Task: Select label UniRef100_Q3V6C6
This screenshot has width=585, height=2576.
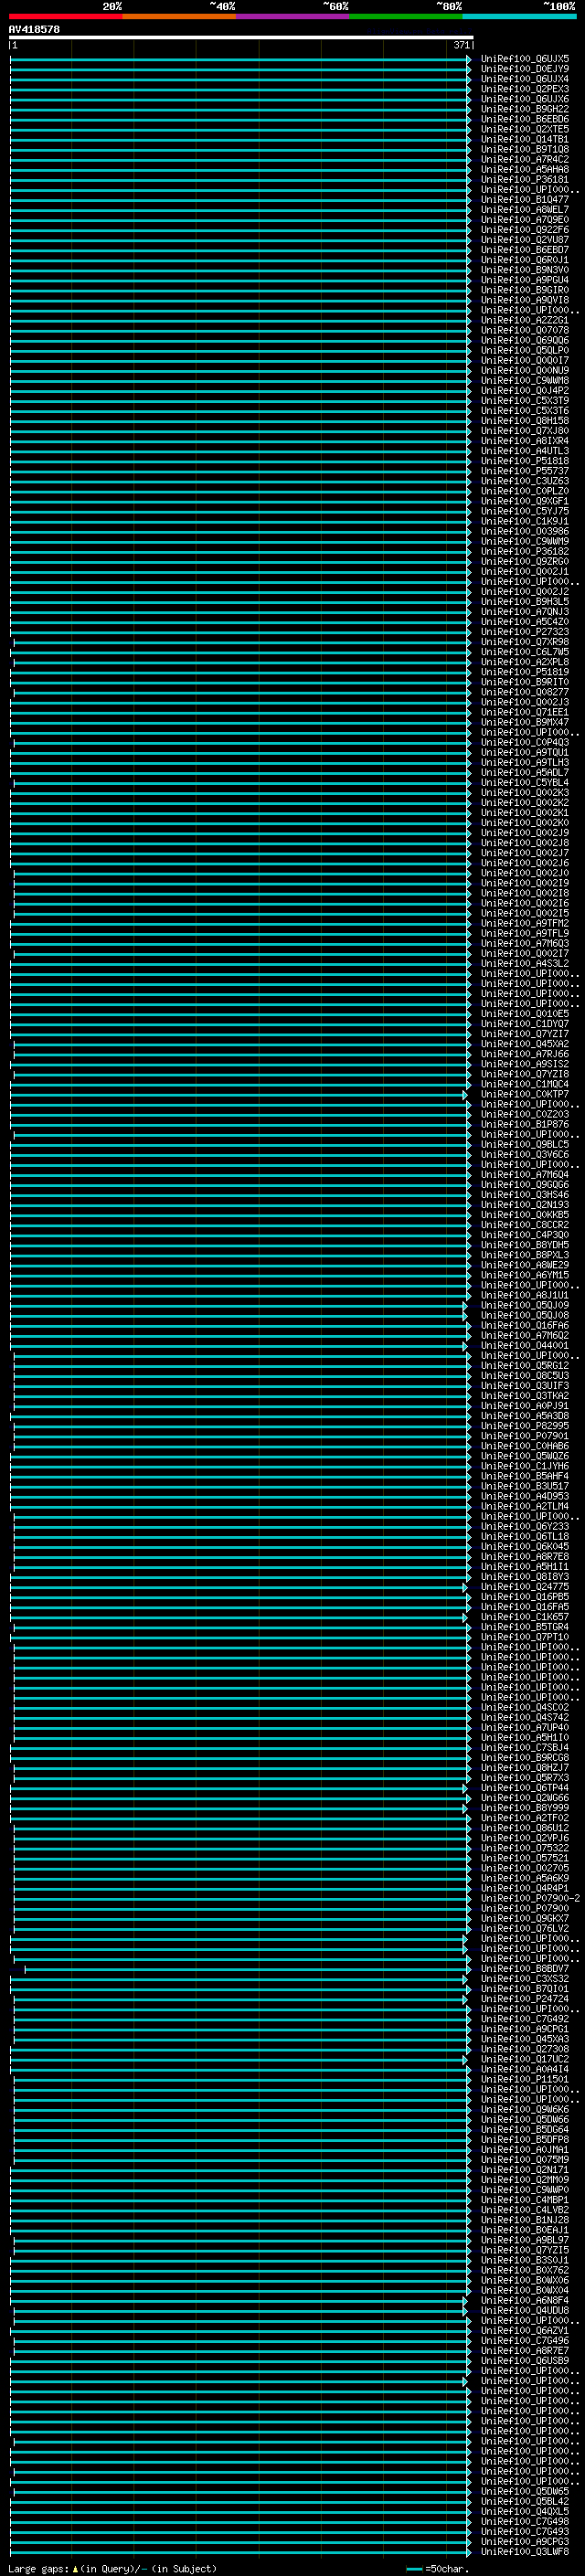Action: (x=525, y=1155)
